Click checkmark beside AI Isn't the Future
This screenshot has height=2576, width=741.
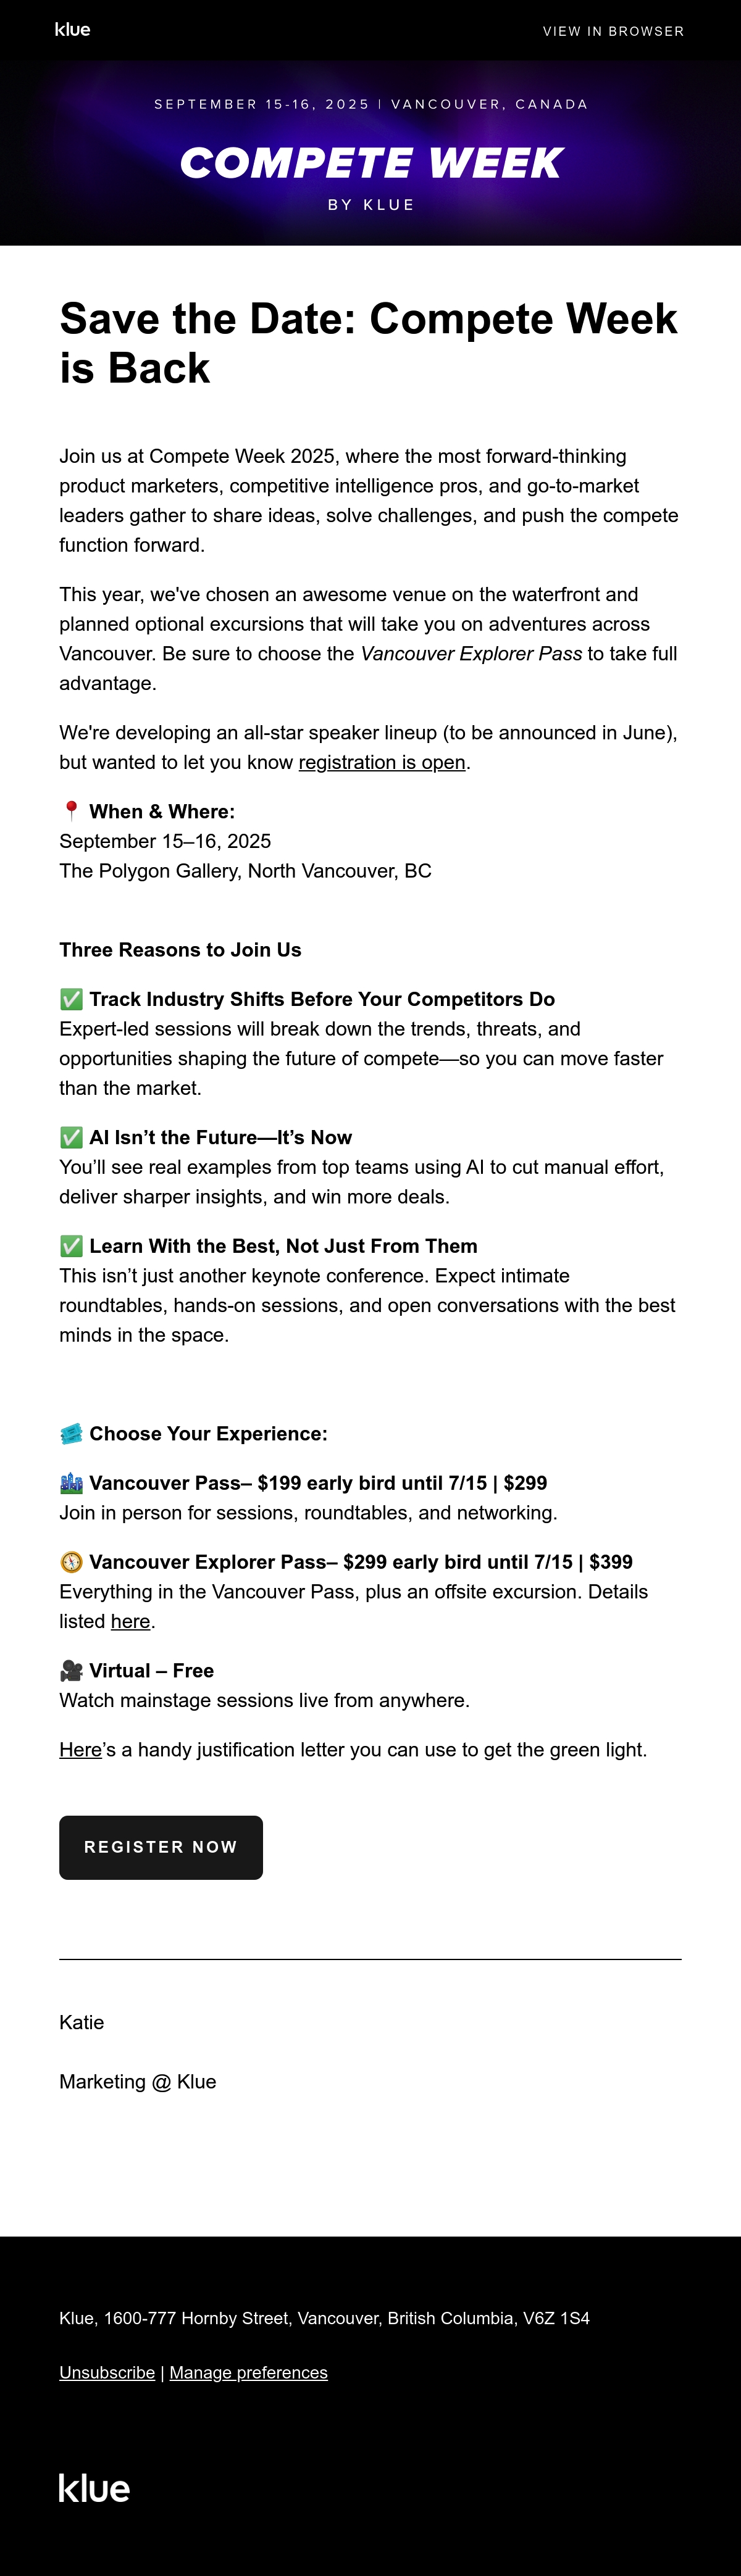(x=71, y=1137)
